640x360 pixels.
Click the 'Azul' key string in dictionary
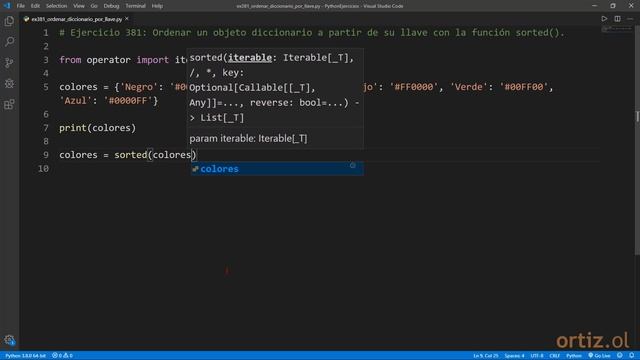(x=76, y=100)
